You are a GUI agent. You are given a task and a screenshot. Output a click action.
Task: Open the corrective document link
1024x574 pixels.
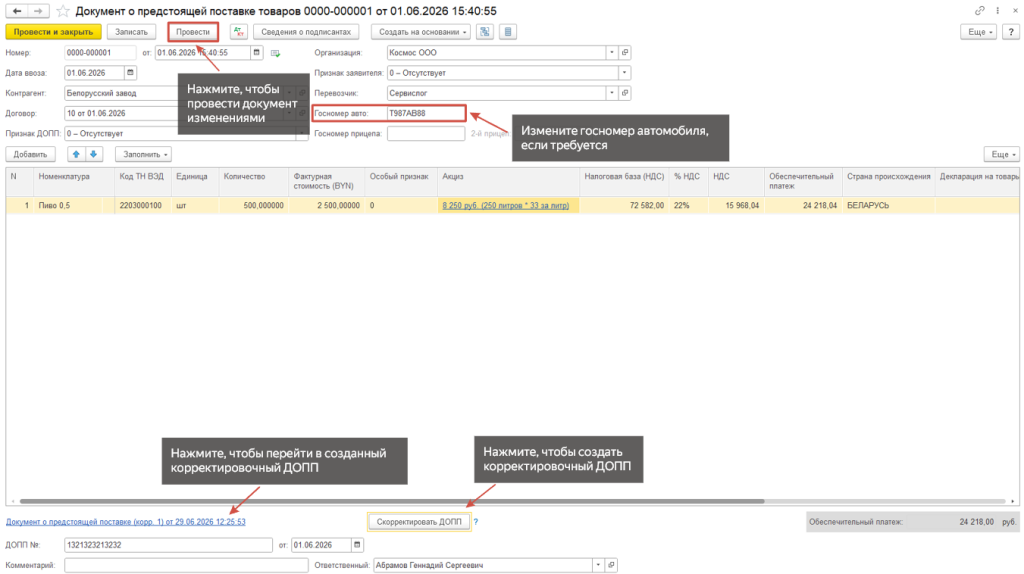tap(125, 522)
